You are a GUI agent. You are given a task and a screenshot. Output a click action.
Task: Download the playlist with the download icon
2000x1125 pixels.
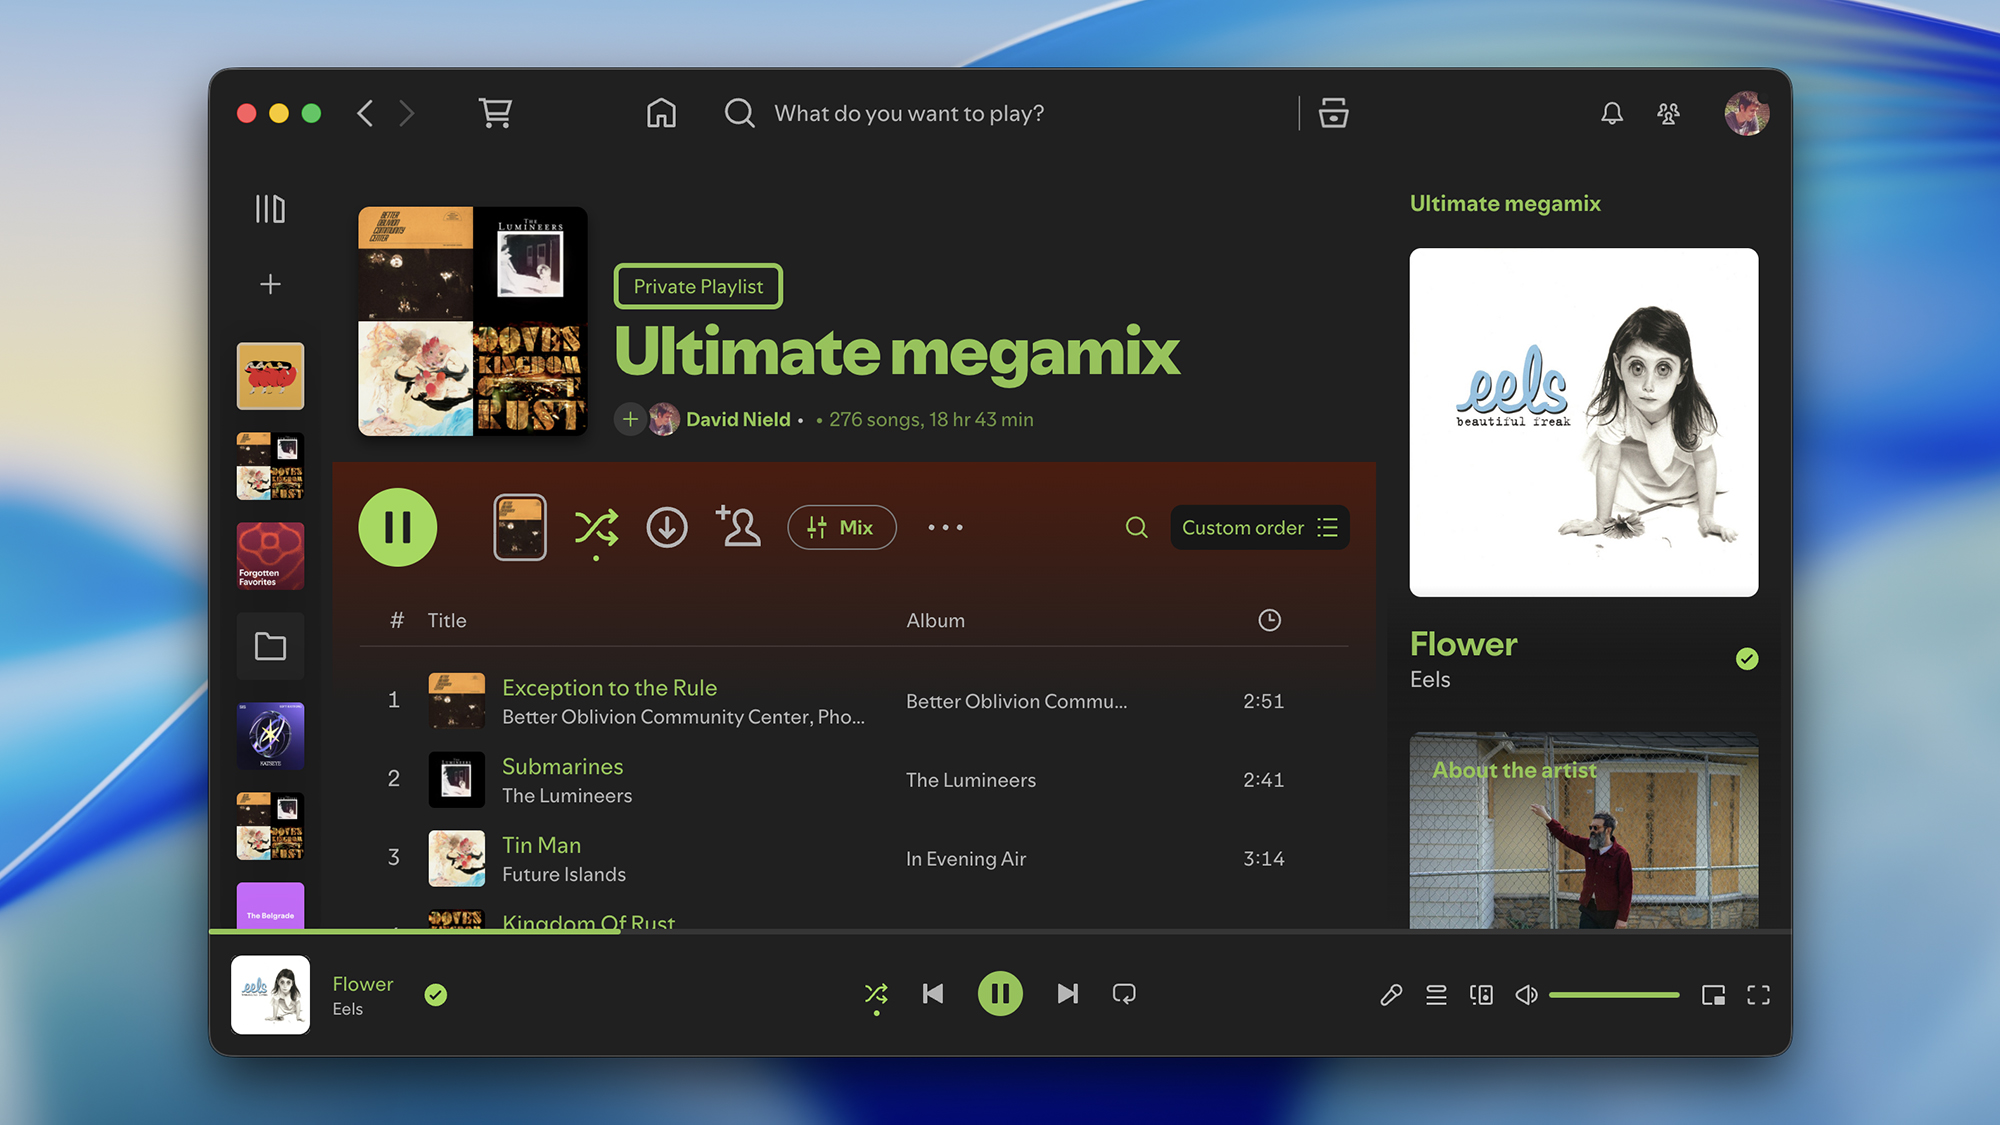pyautogui.click(x=666, y=527)
